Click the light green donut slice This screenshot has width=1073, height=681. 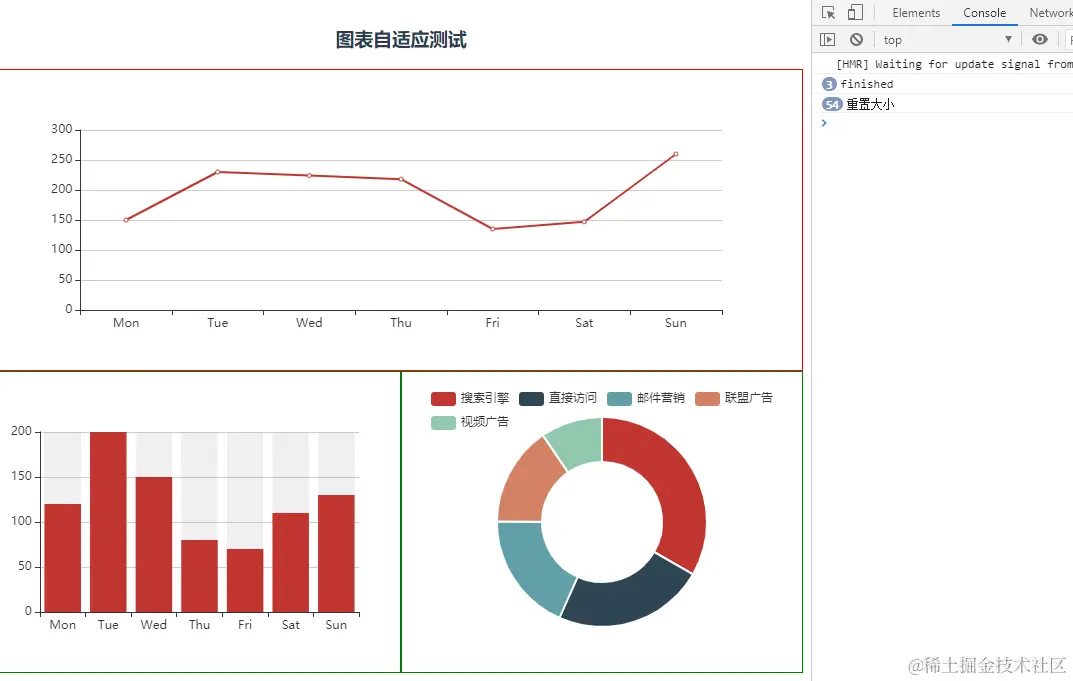click(578, 440)
